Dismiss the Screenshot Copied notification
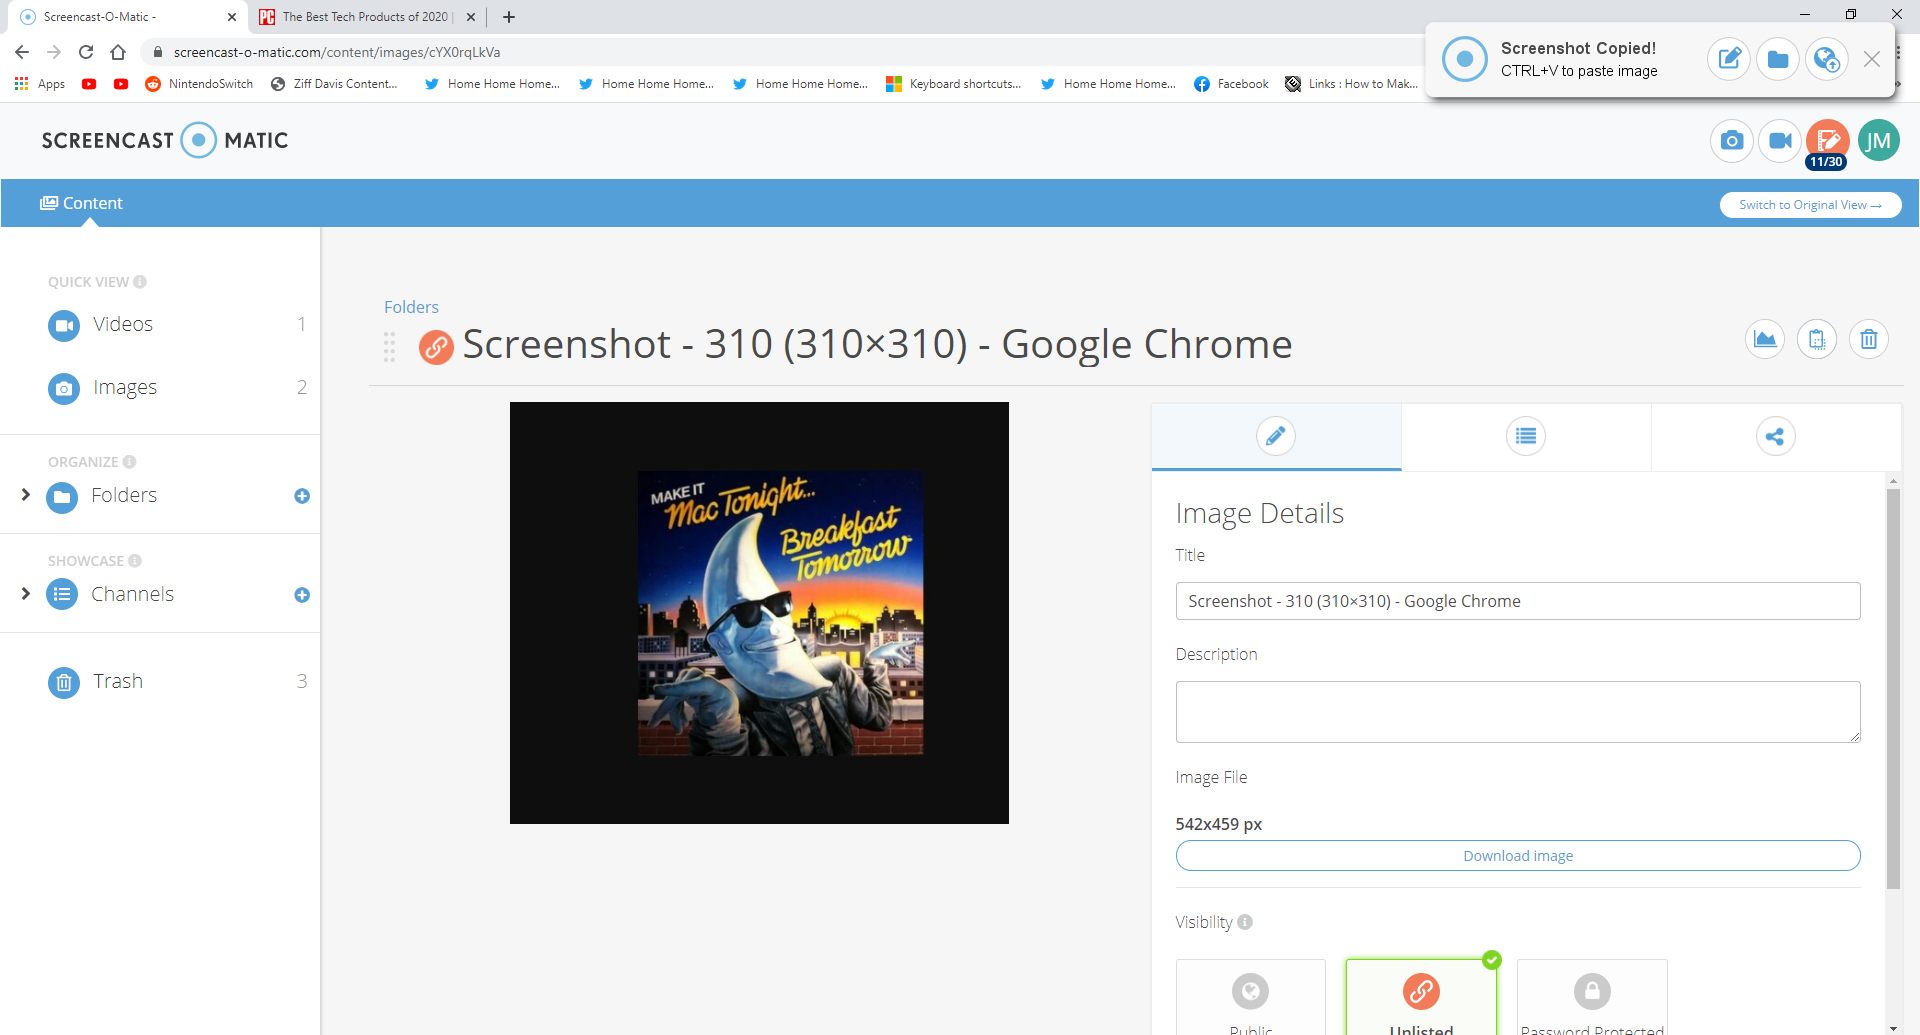1920x1035 pixels. (x=1872, y=59)
